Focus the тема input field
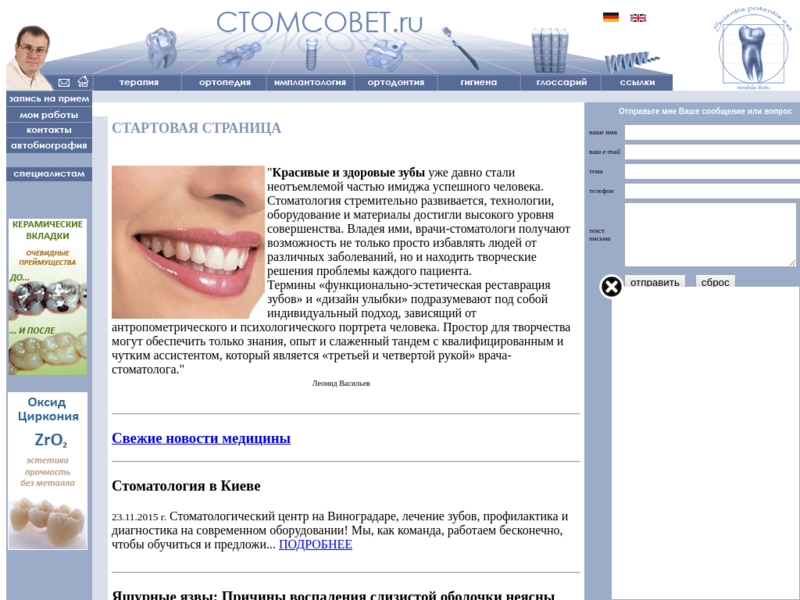This screenshot has width=800, height=600. coord(712,171)
